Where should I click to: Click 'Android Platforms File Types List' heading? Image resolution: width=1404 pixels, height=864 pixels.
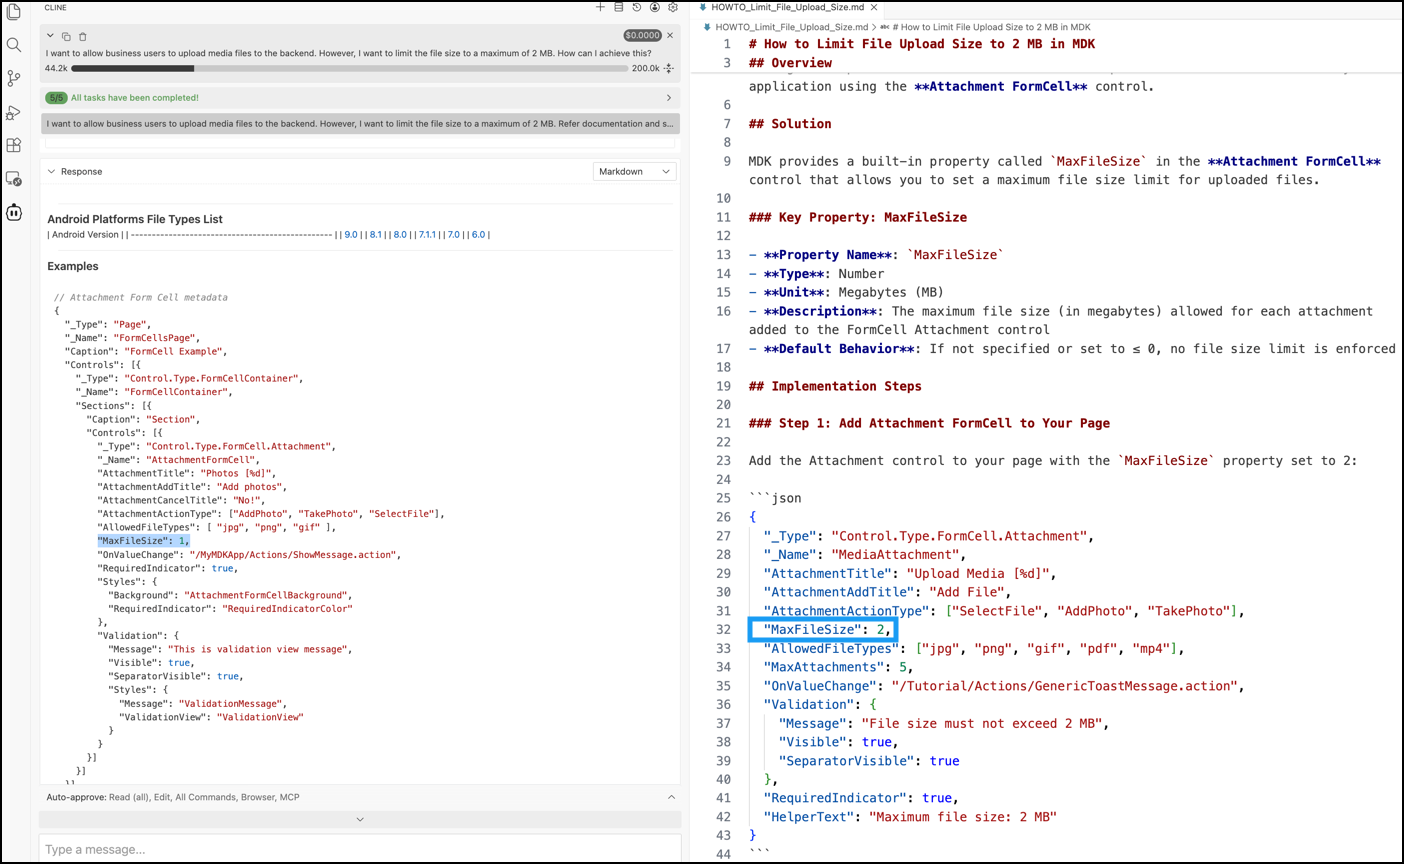(135, 219)
